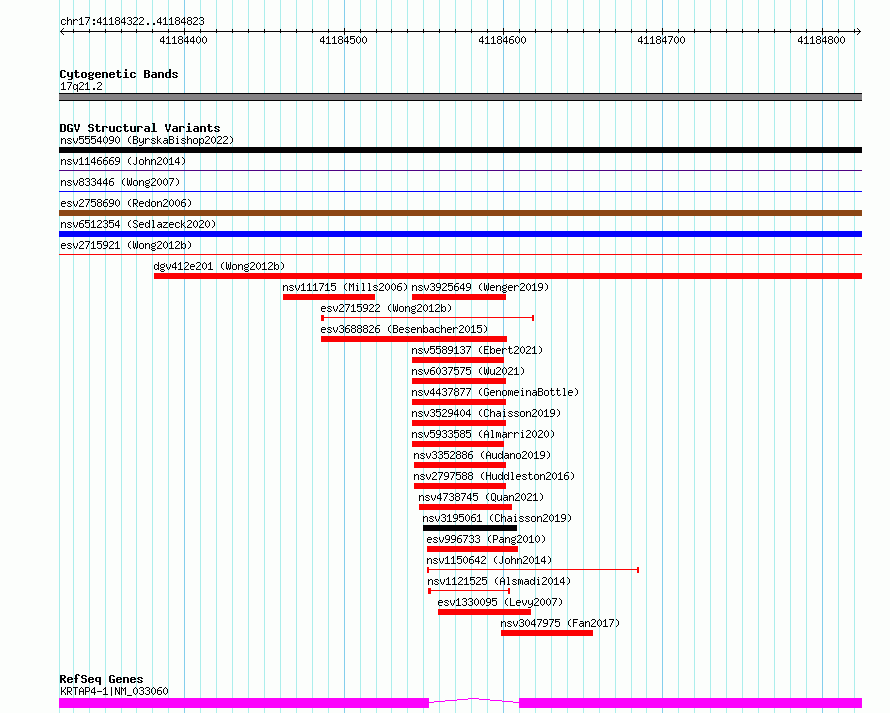Image resolution: width=890 pixels, height=713 pixels.
Task: Click nsv1150642 (John2014) label
Action: point(489,560)
